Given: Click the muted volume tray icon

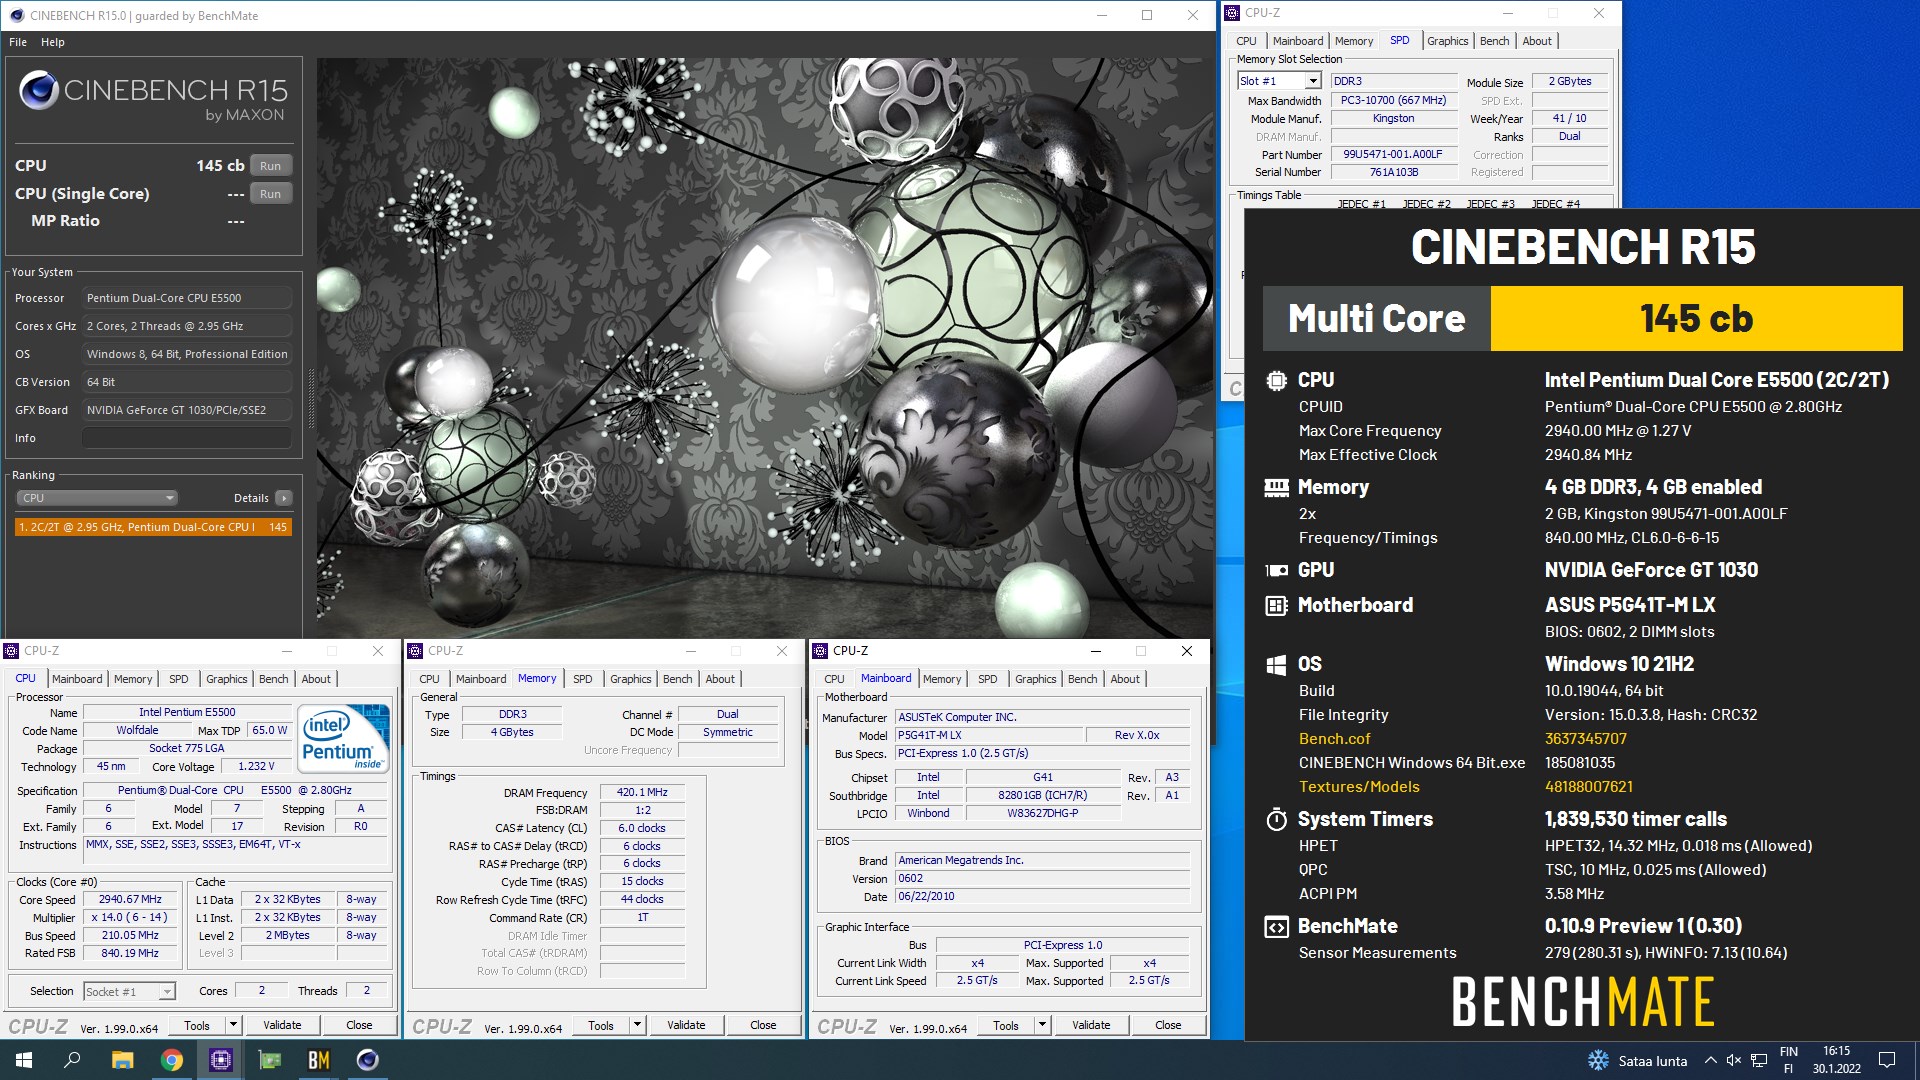Looking at the screenshot, I should [1734, 1060].
